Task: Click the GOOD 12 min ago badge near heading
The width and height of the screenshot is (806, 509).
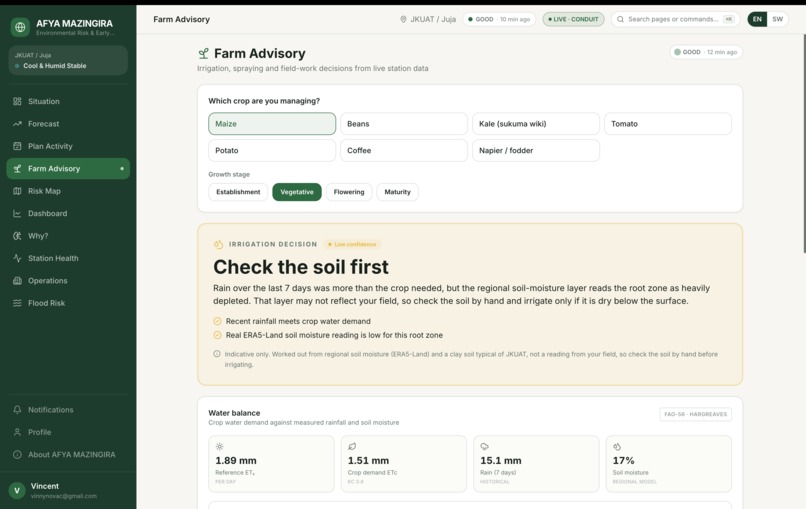Action: [x=706, y=52]
